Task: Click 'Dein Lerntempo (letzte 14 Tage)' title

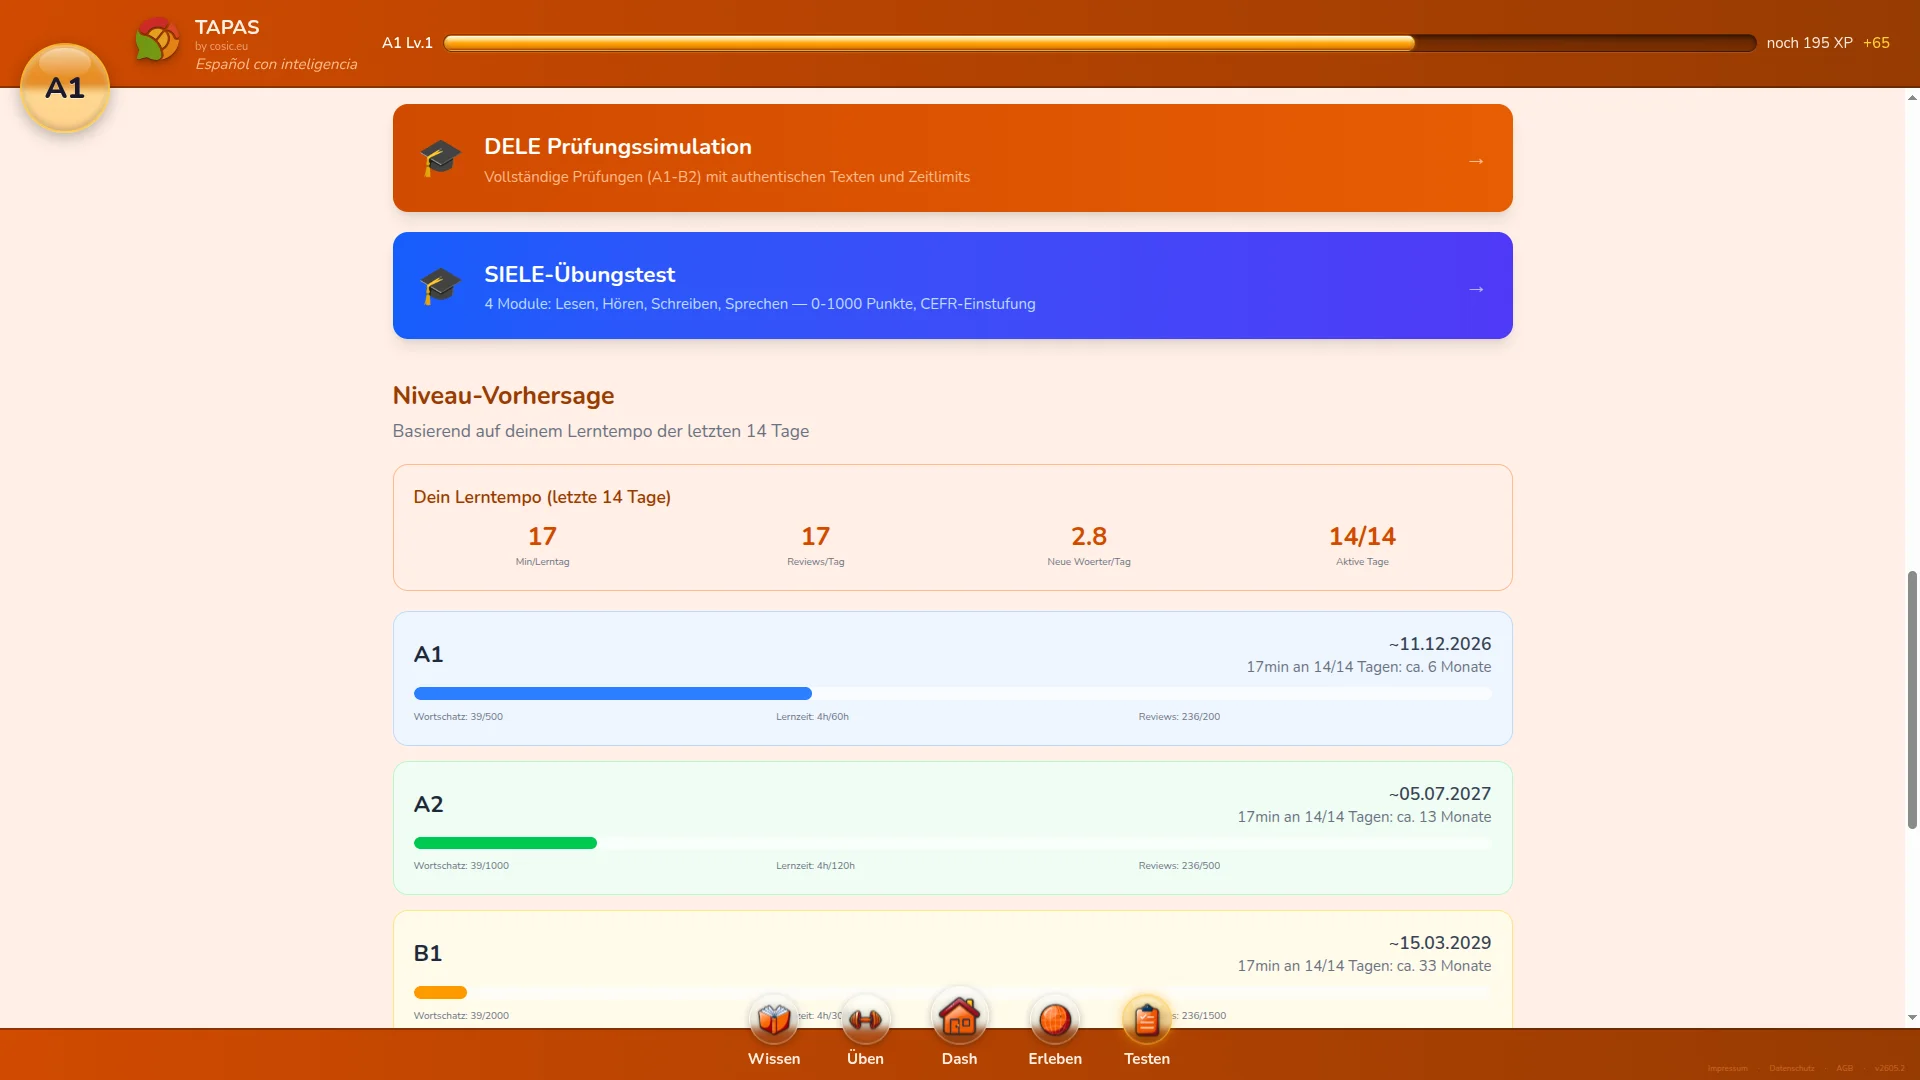Action: 542,497
